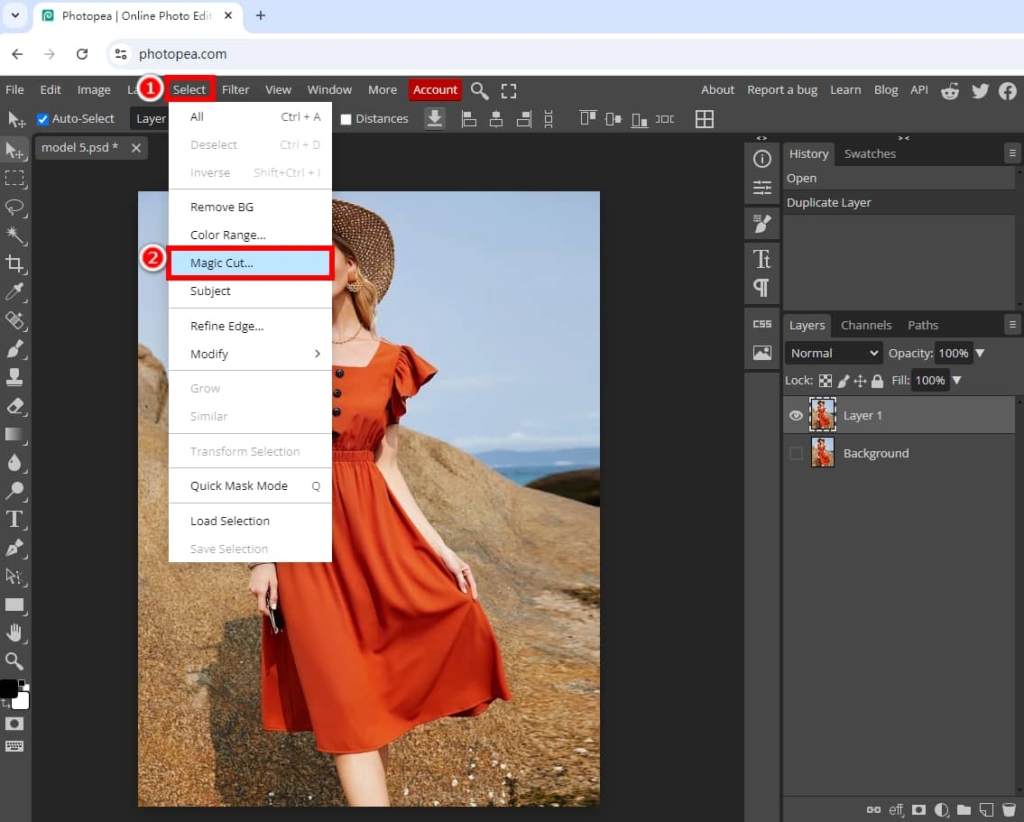Viewport: 1024px width, 822px height.
Task: Show the Background layer visibility
Action: pos(796,453)
